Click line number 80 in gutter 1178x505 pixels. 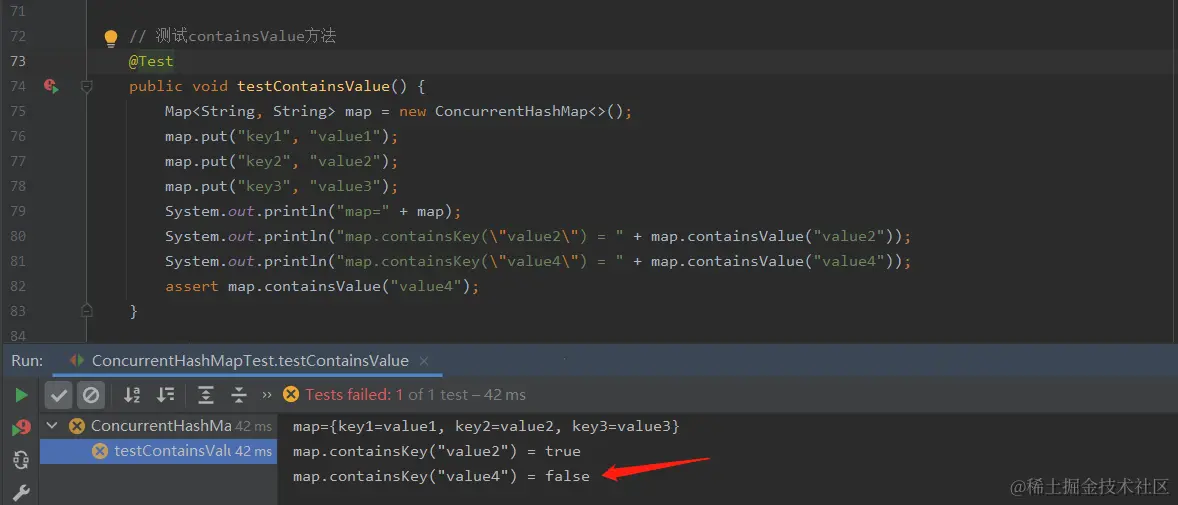tap(18, 236)
